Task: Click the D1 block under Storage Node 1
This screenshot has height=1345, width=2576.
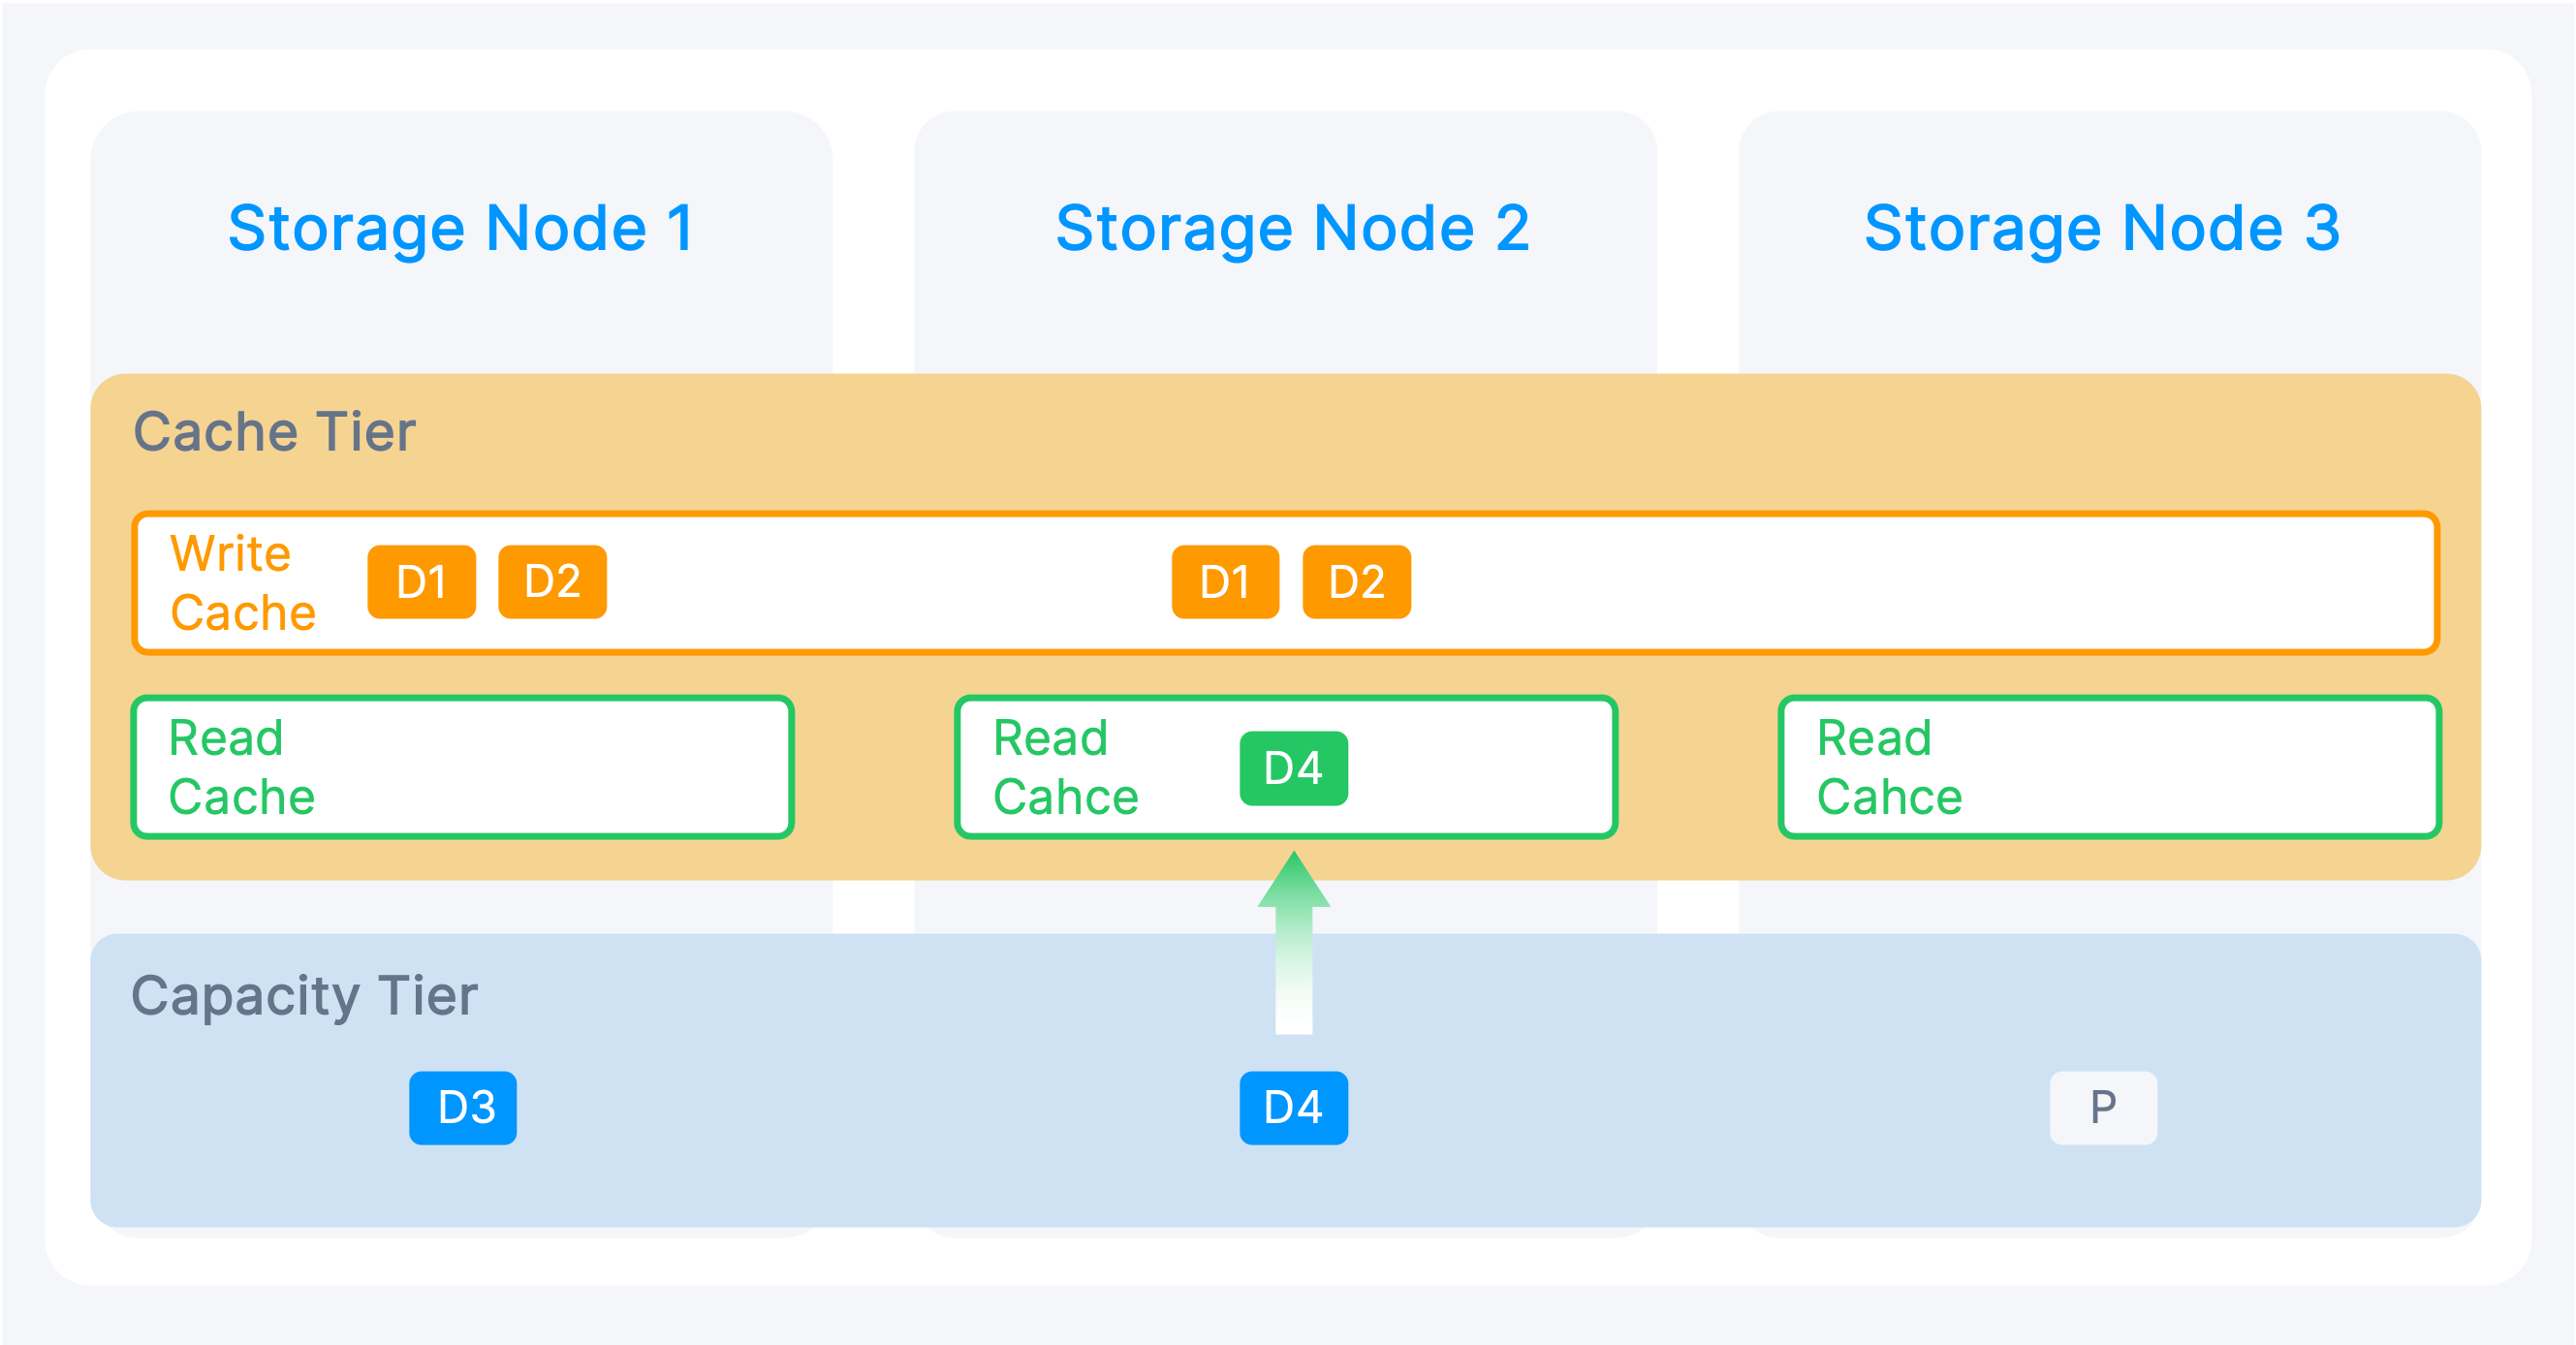Action: (421, 582)
